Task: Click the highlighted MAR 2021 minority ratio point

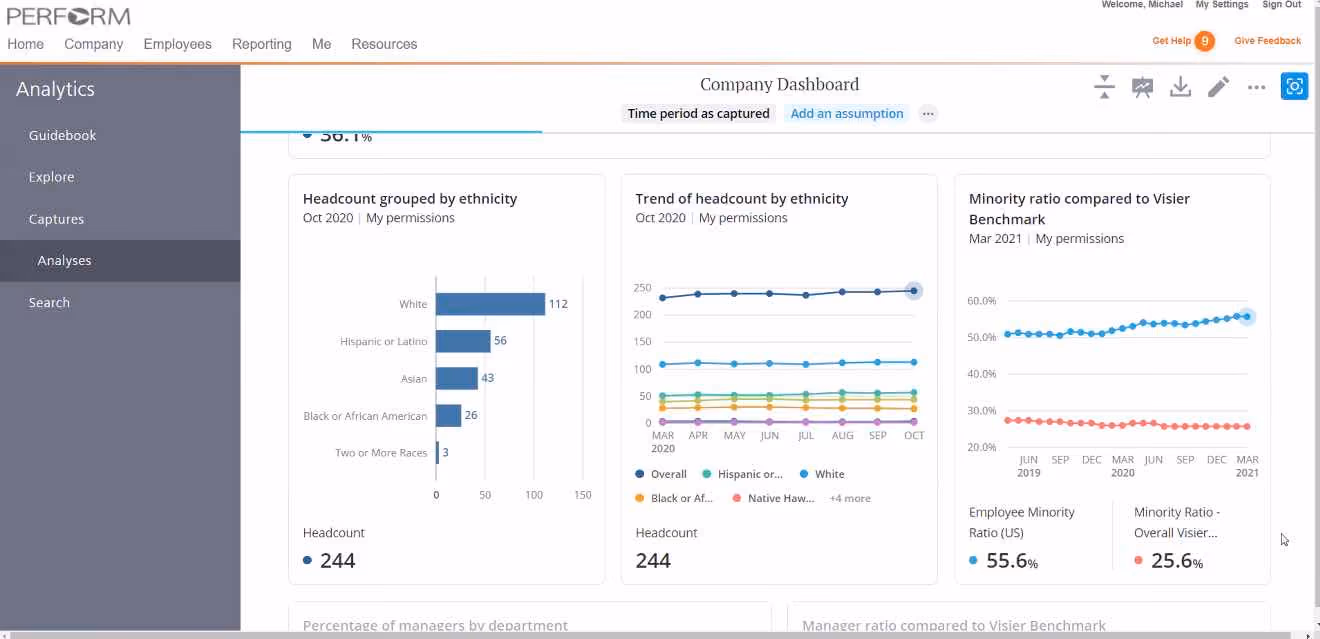Action: 1246,316
